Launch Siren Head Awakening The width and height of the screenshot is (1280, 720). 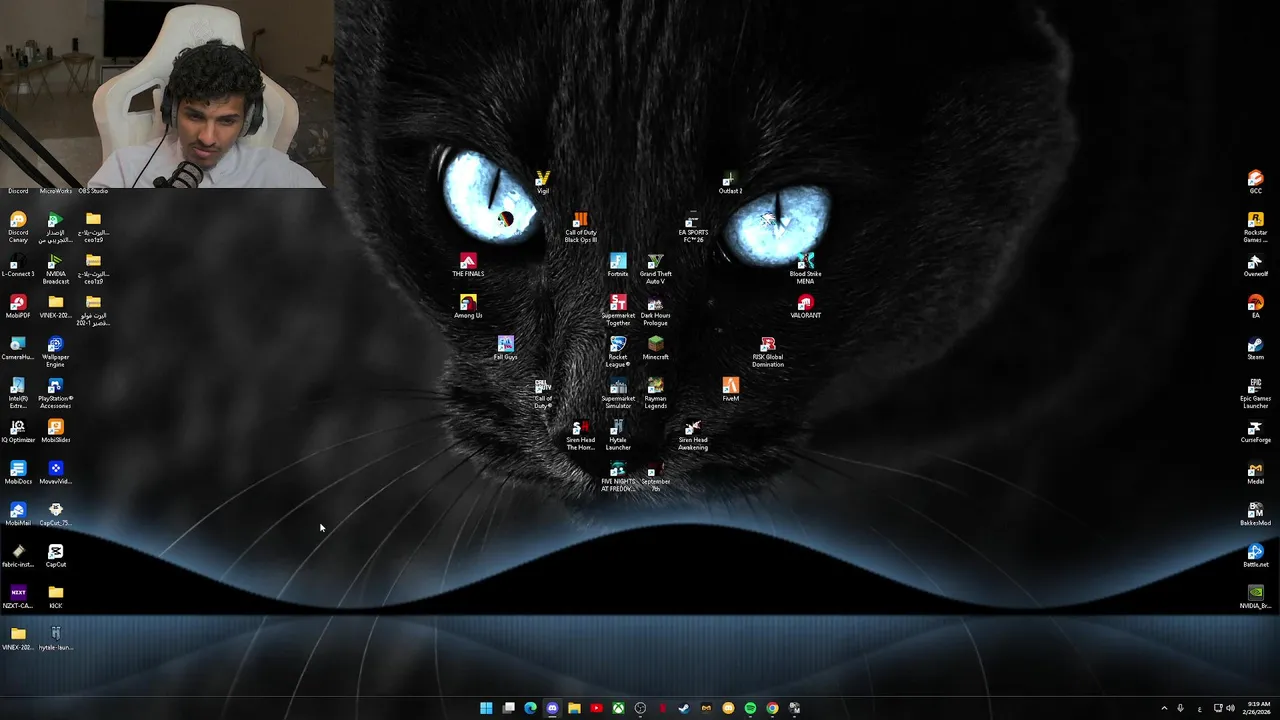point(693,436)
